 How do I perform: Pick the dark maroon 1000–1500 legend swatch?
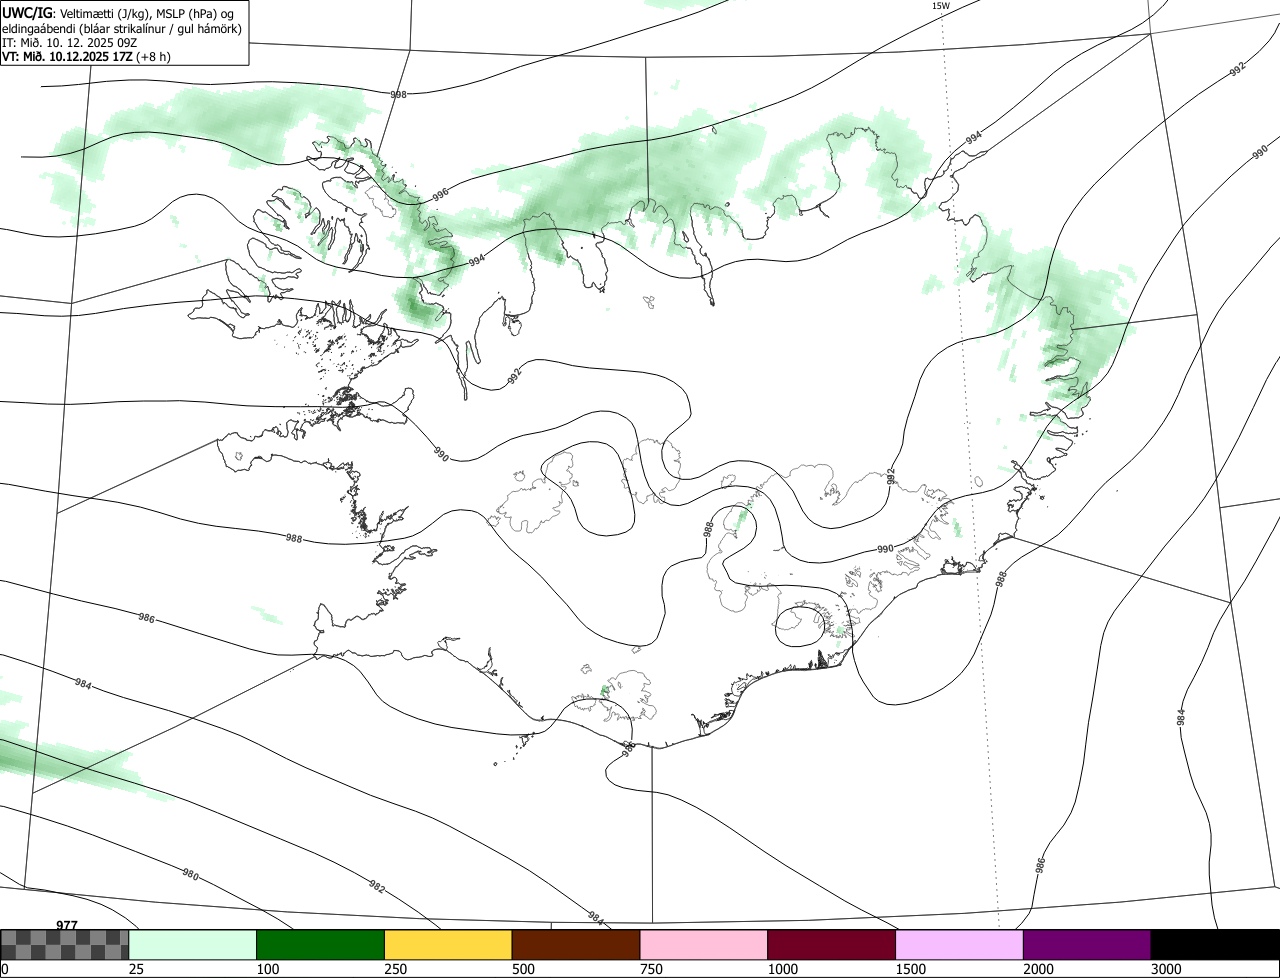pos(832,945)
